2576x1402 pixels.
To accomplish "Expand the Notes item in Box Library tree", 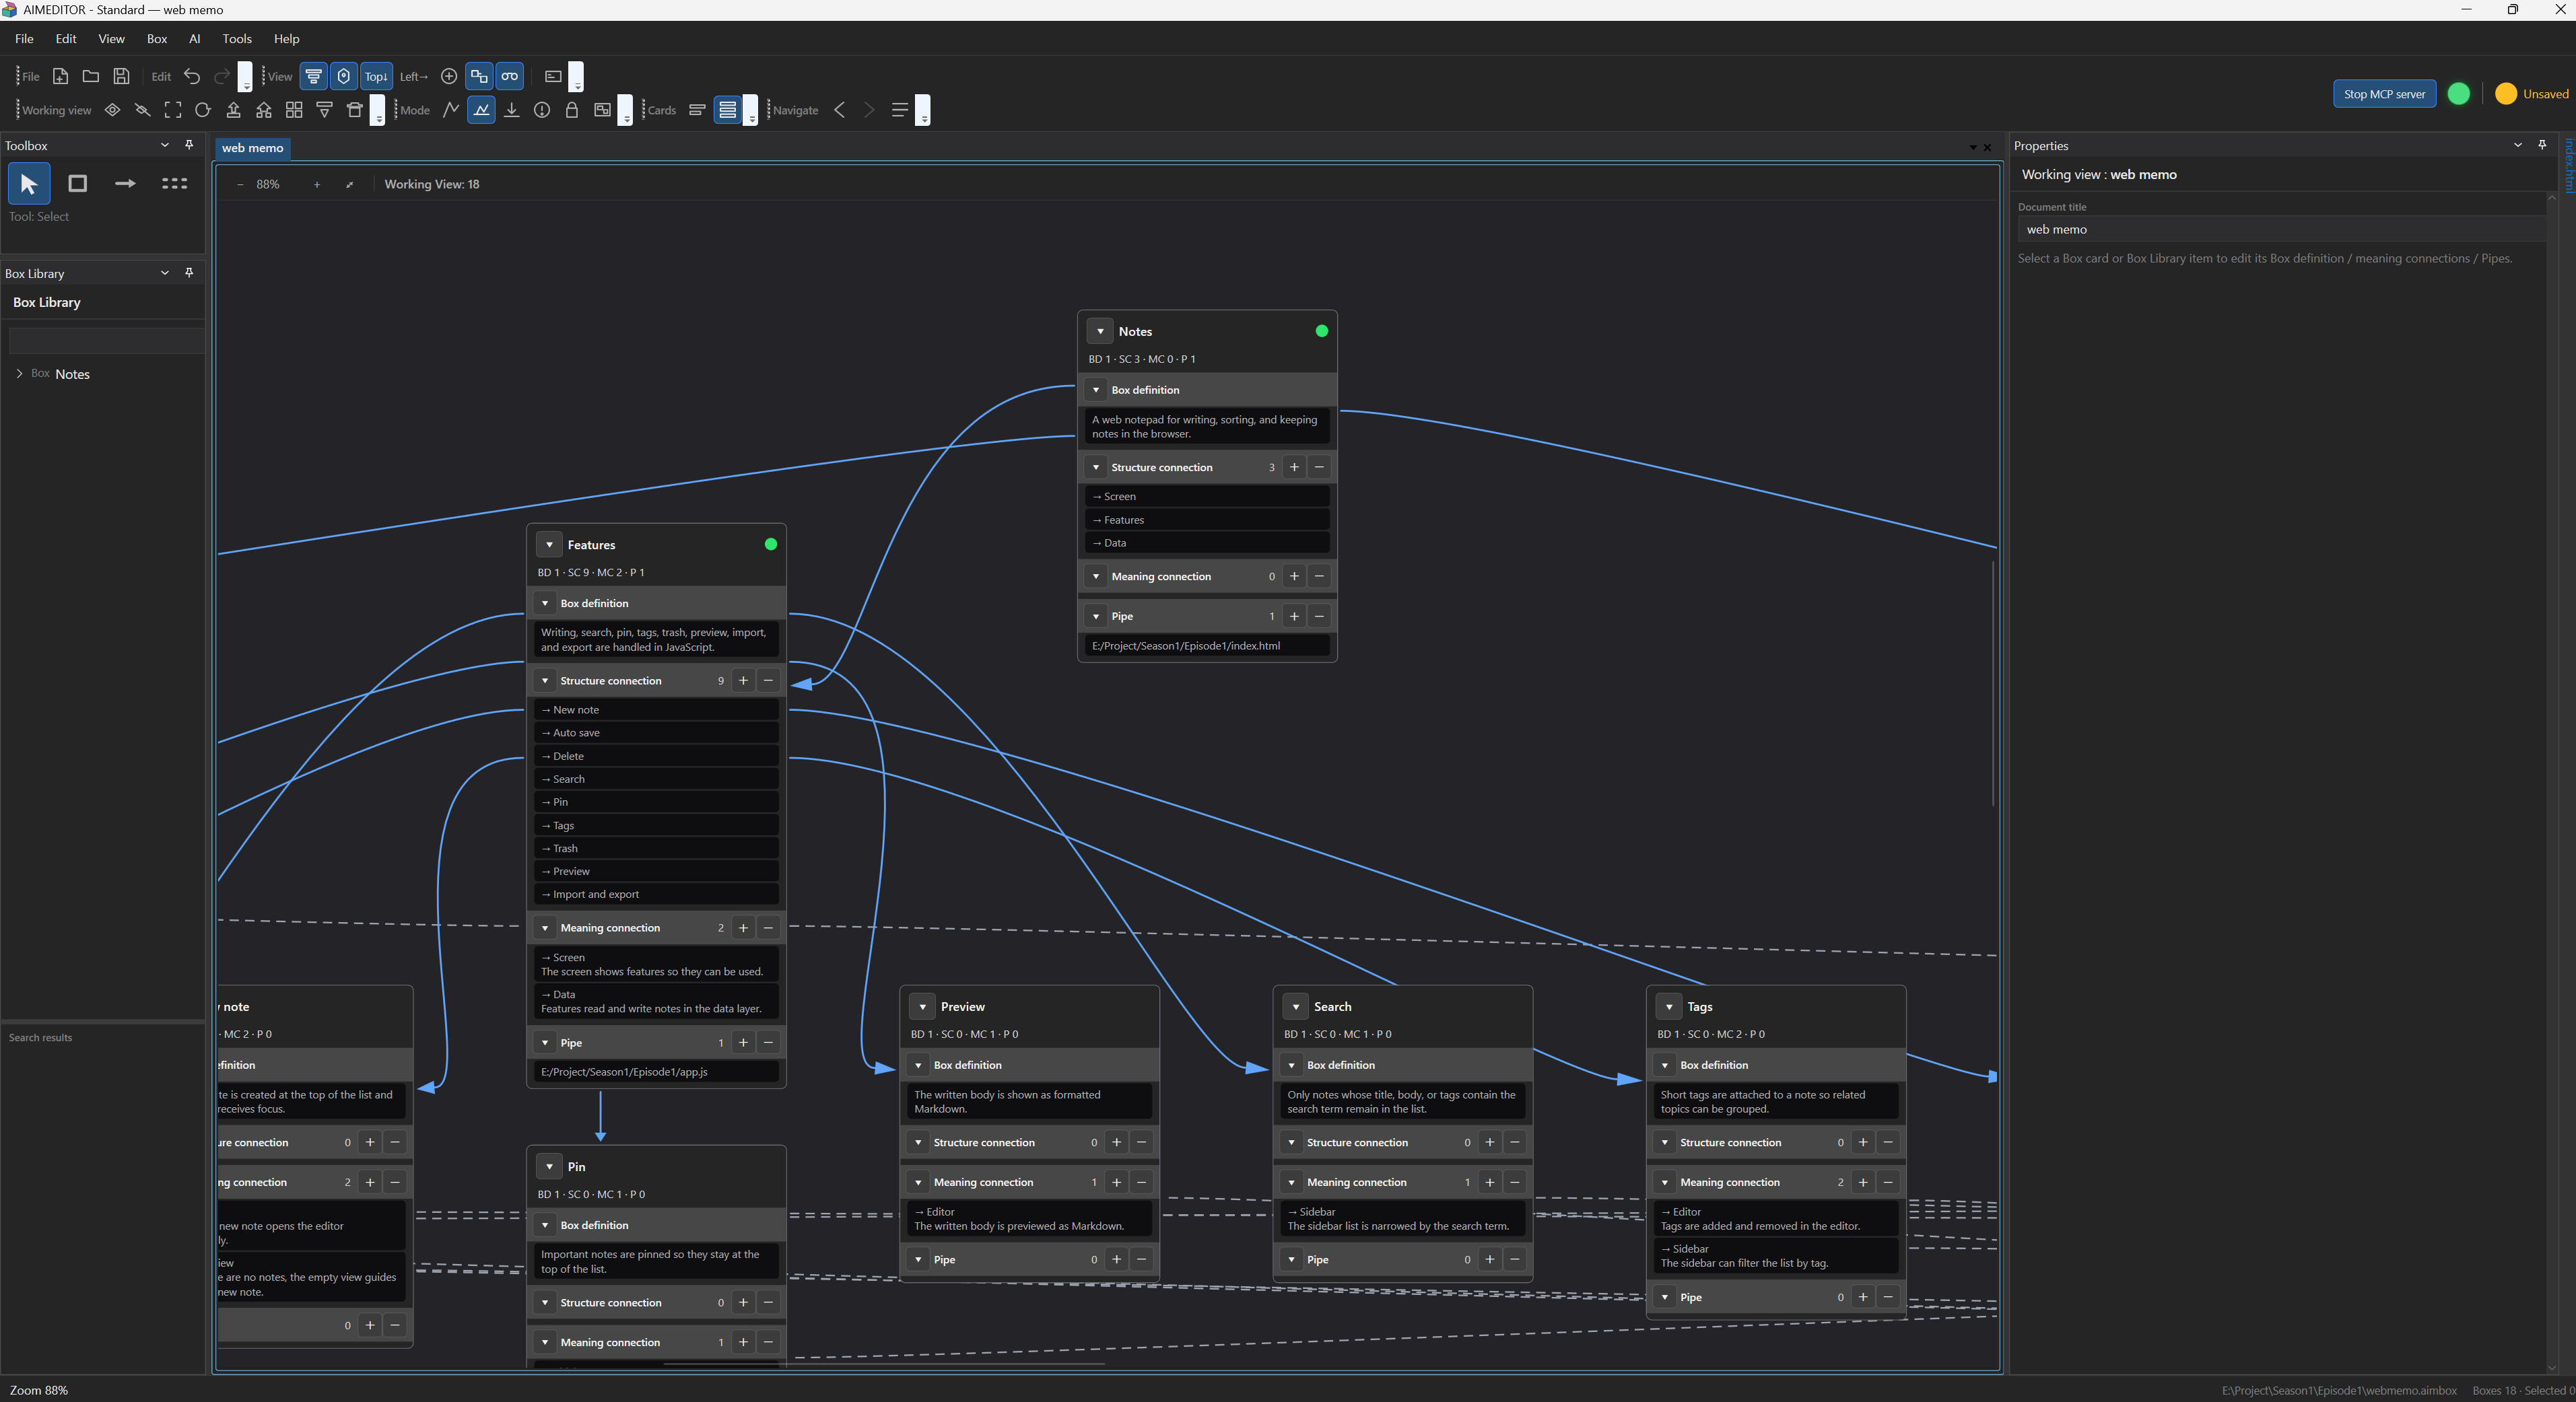I will pyautogui.click(x=19, y=374).
